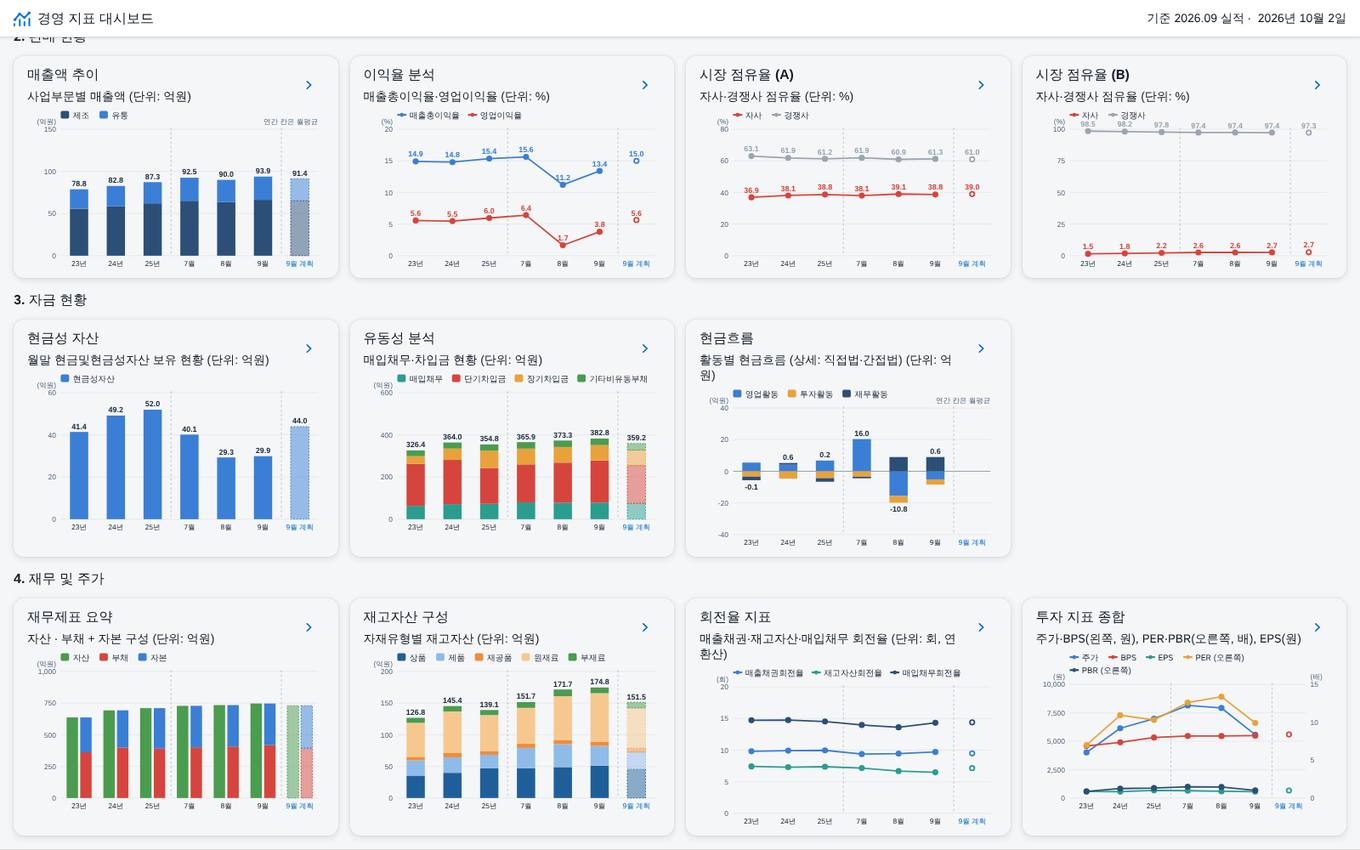Image resolution: width=1360 pixels, height=850 pixels.
Task: Toggle 매입채무 legend item
Action: pos(420,379)
